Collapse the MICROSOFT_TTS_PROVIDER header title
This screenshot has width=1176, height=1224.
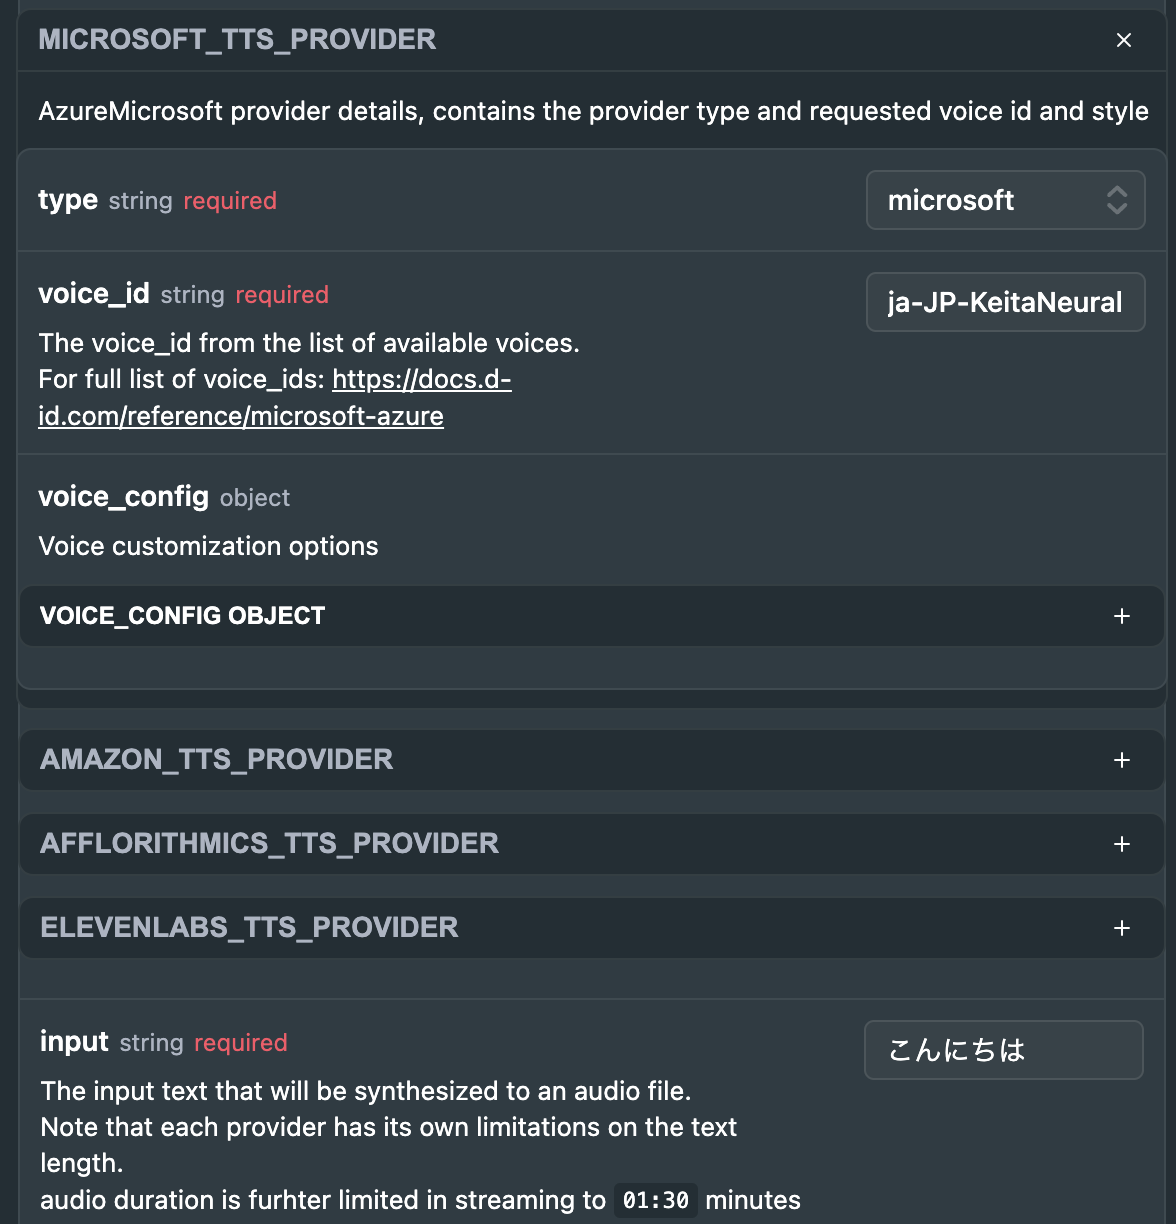tap(237, 40)
